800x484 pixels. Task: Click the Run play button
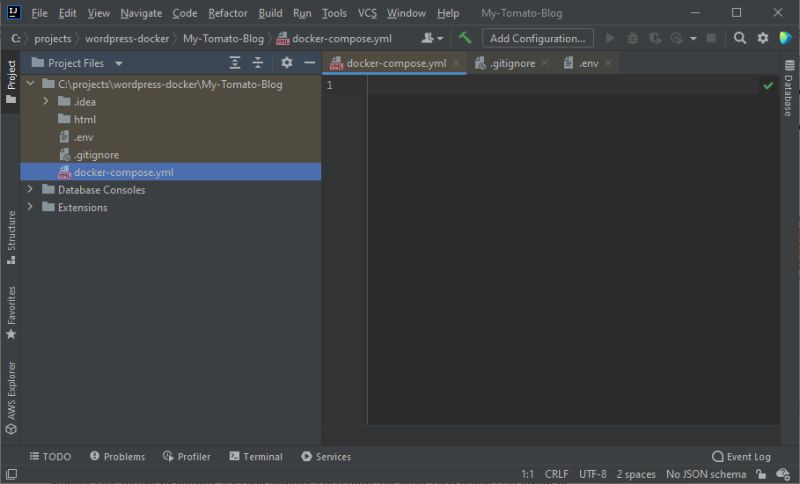pos(610,38)
